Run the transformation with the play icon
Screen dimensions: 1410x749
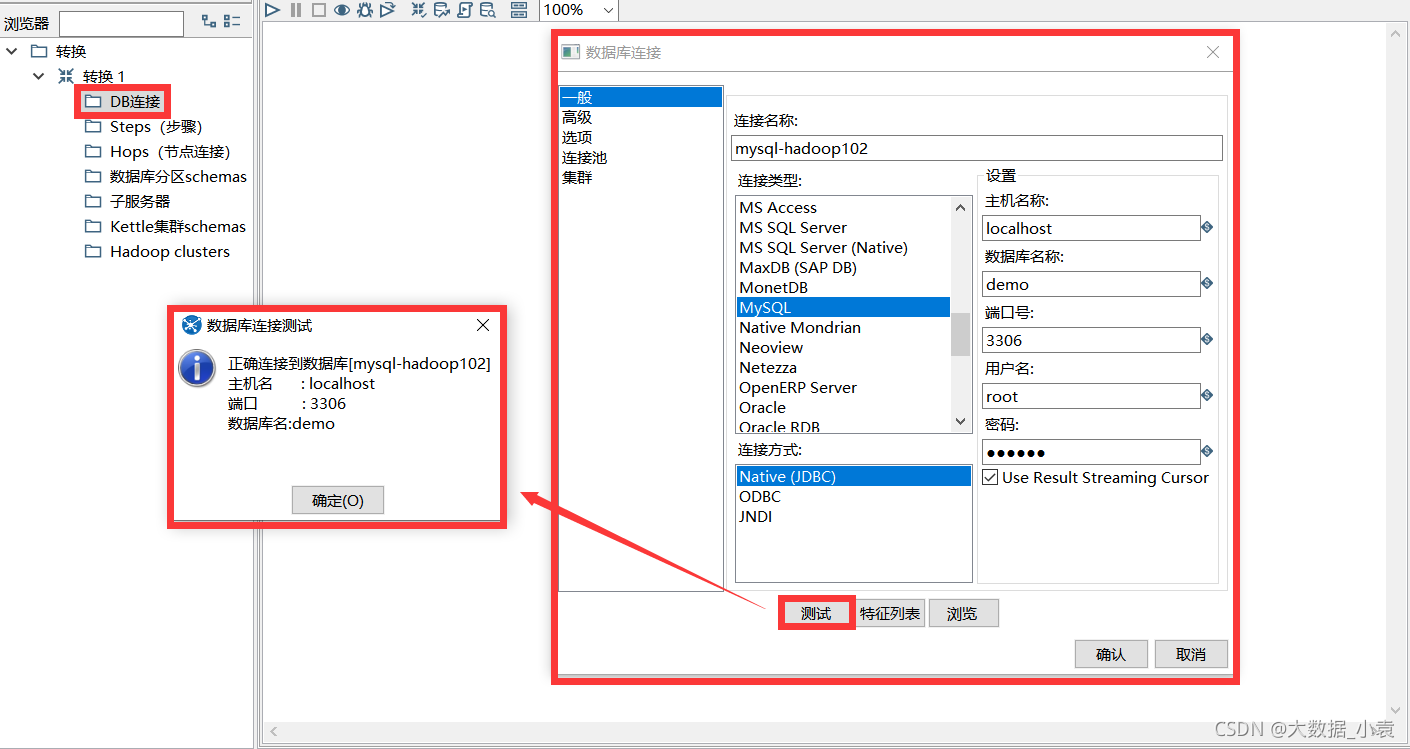tap(272, 10)
